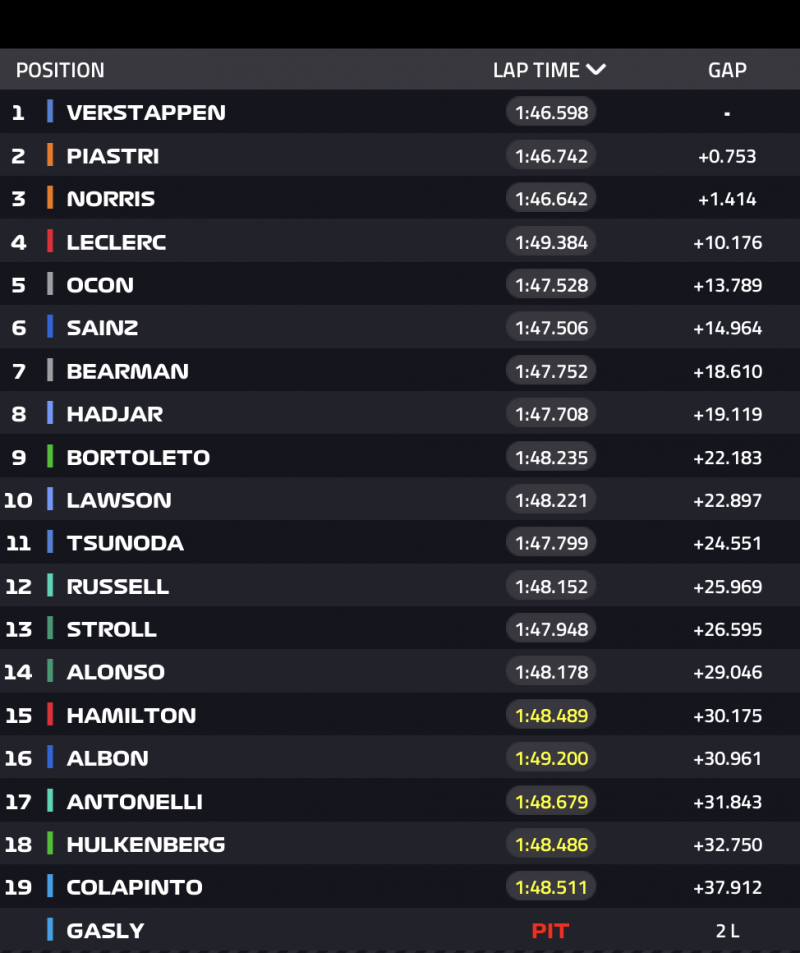Viewport: 800px width, 953px height.
Task: Click Sainz's lap time 1:47.506
Action: [x=551, y=327]
